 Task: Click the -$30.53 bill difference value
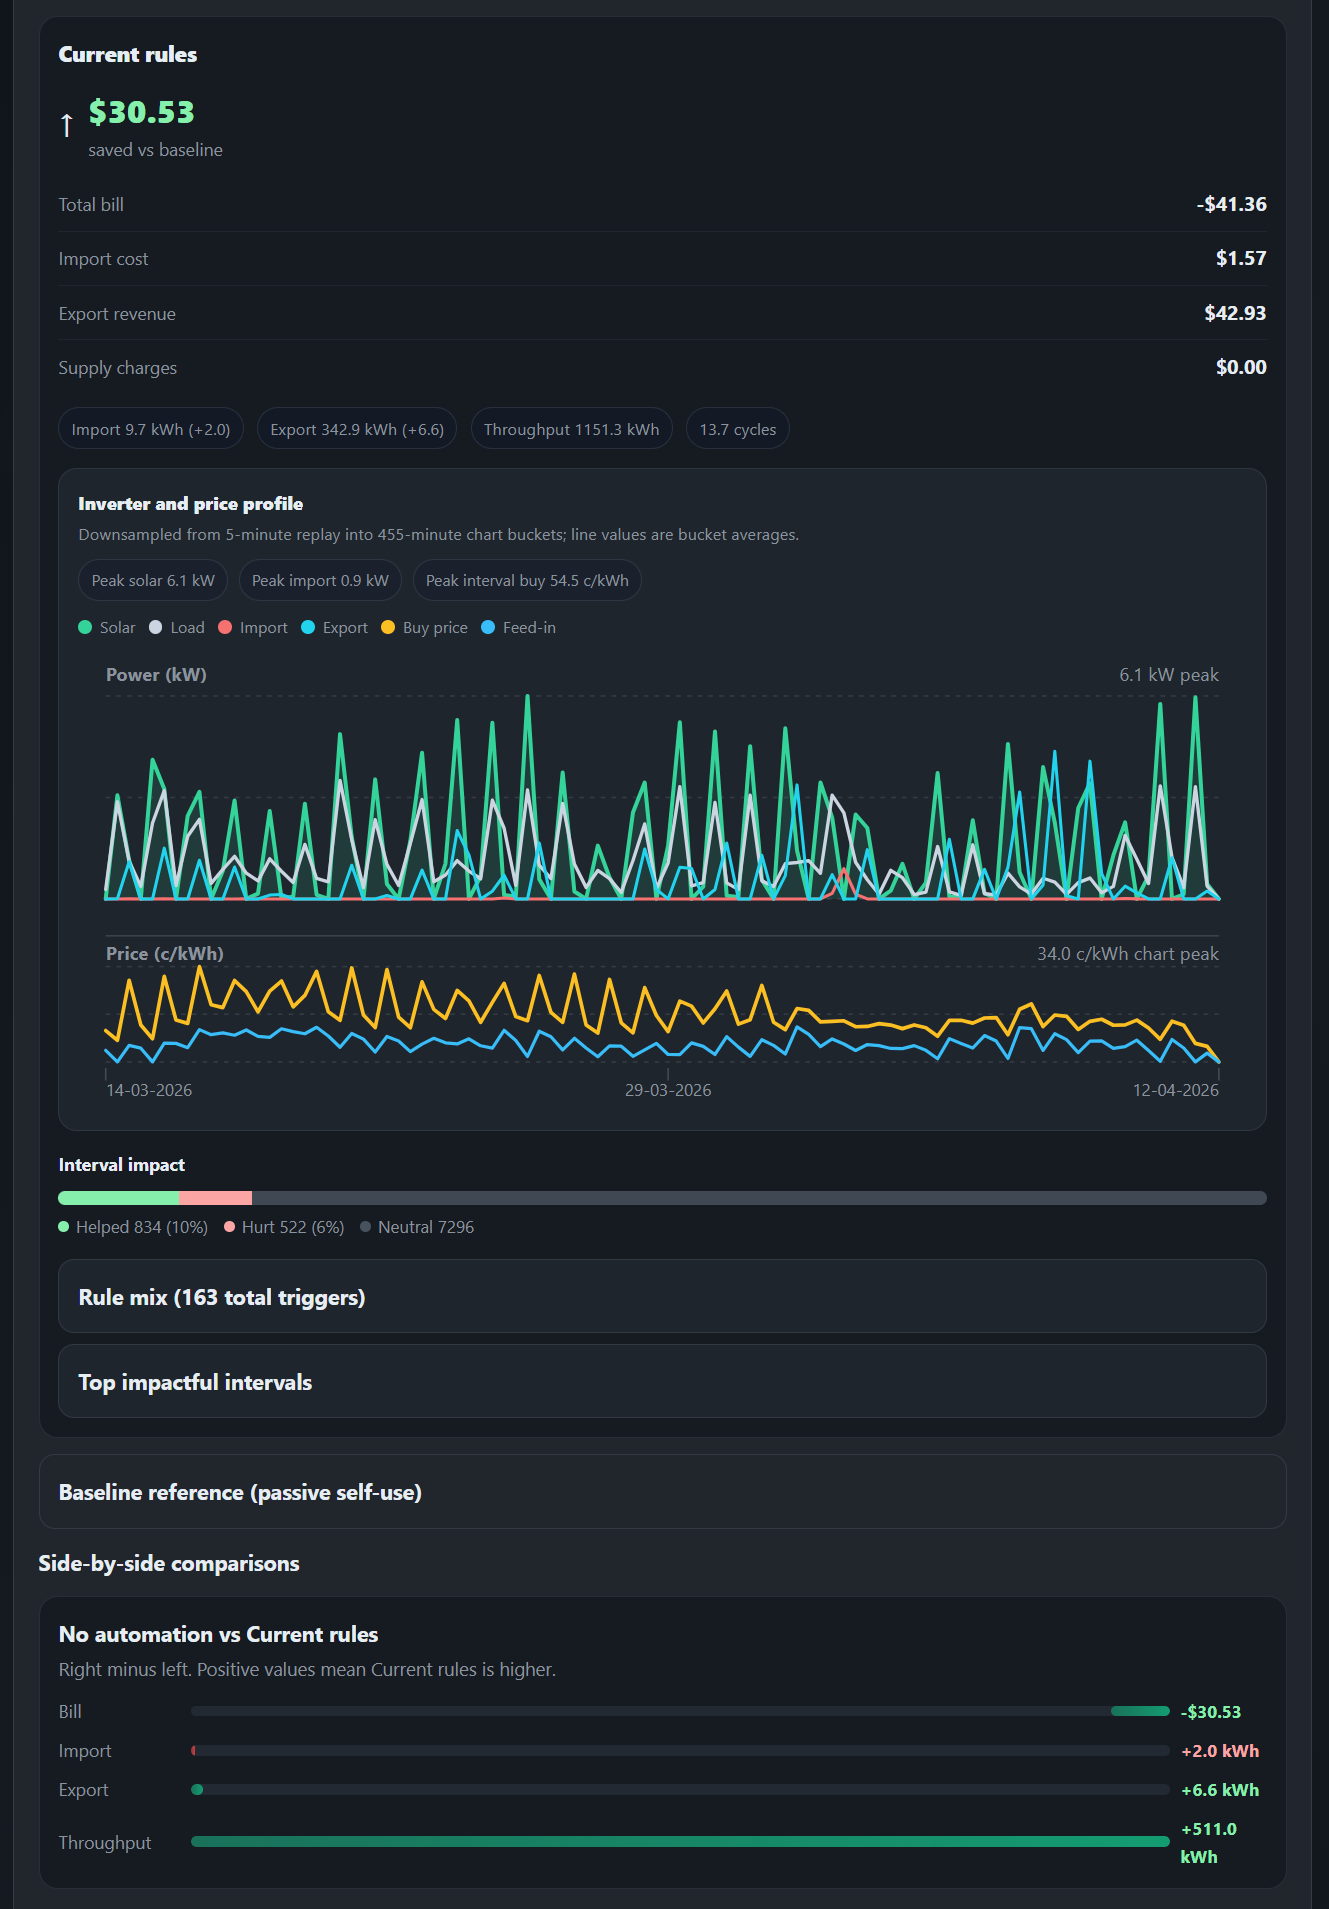click(1211, 1712)
